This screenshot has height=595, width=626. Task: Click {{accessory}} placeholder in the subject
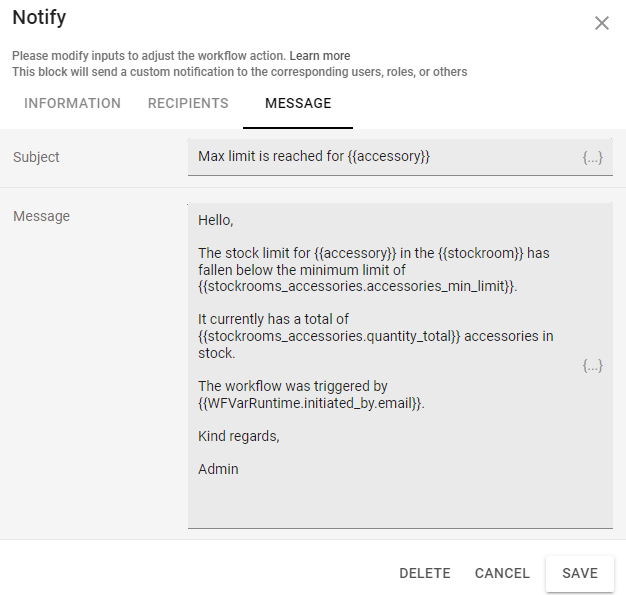click(389, 157)
